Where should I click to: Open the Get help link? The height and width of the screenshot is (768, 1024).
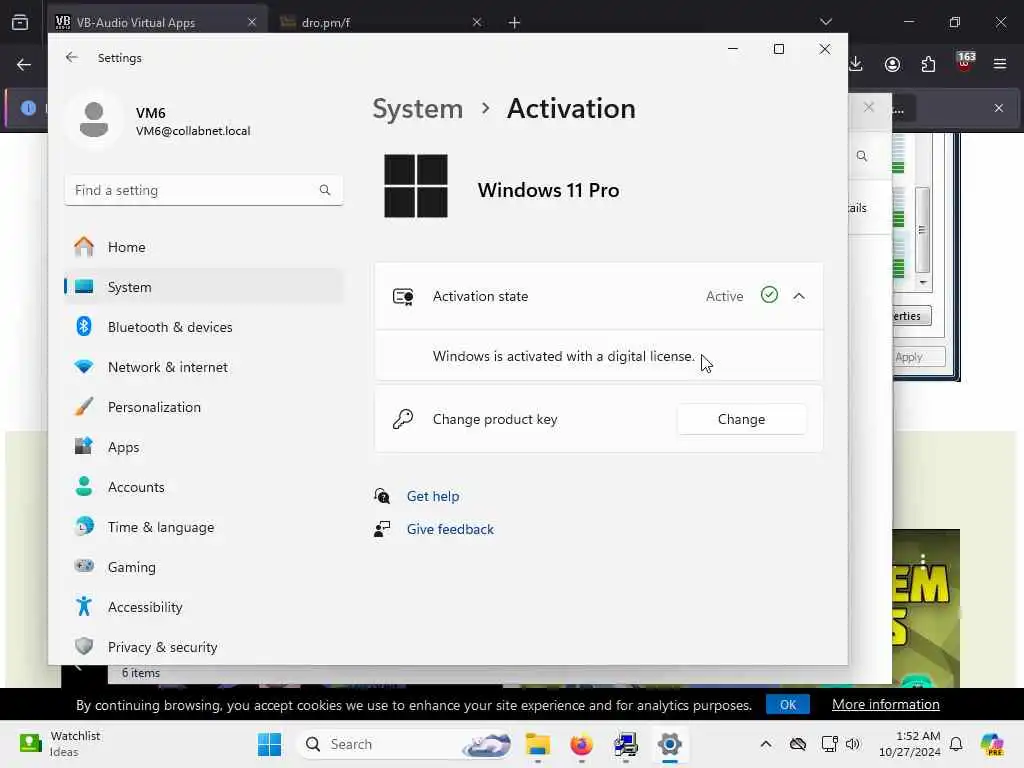coord(433,496)
